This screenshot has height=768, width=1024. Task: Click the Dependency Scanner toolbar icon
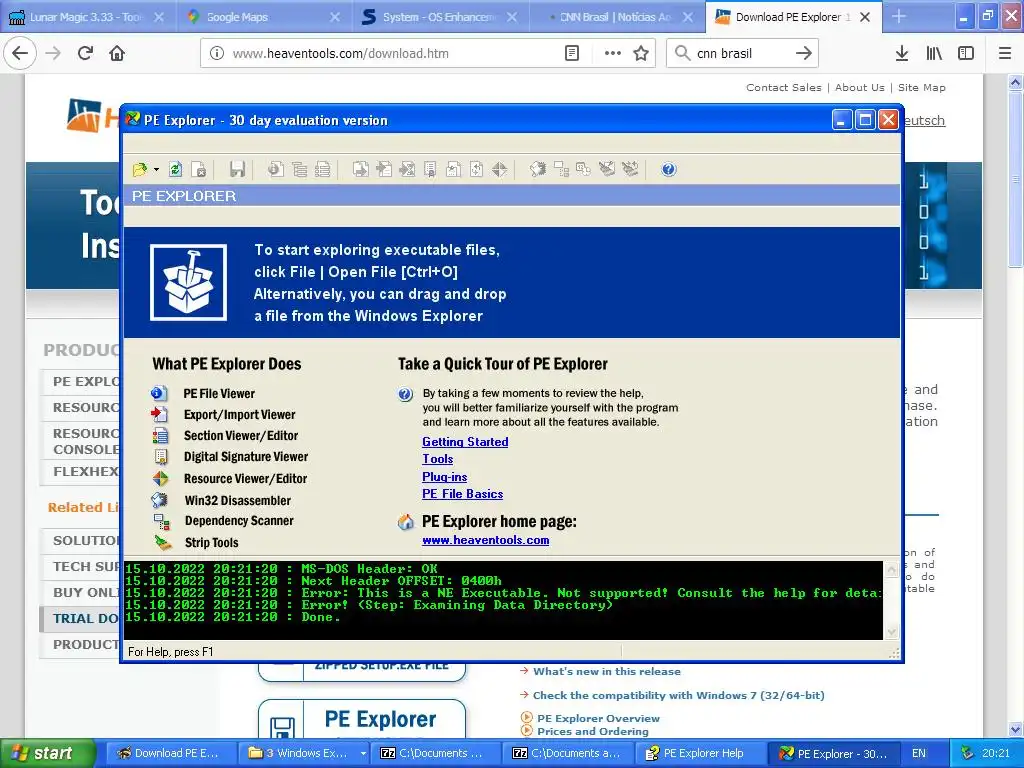pyautogui.click(x=561, y=170)
